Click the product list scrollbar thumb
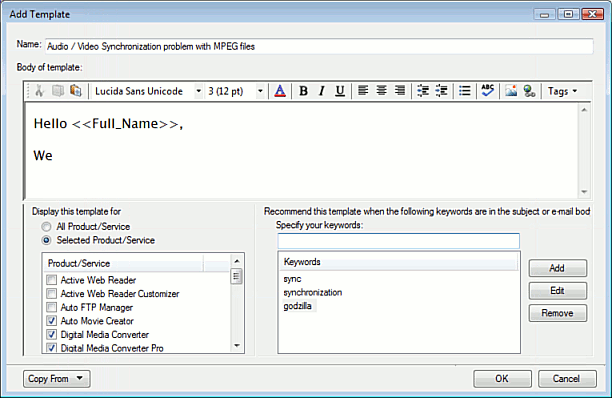The width and height of the screenshot is (612, 398). (237, 276)
